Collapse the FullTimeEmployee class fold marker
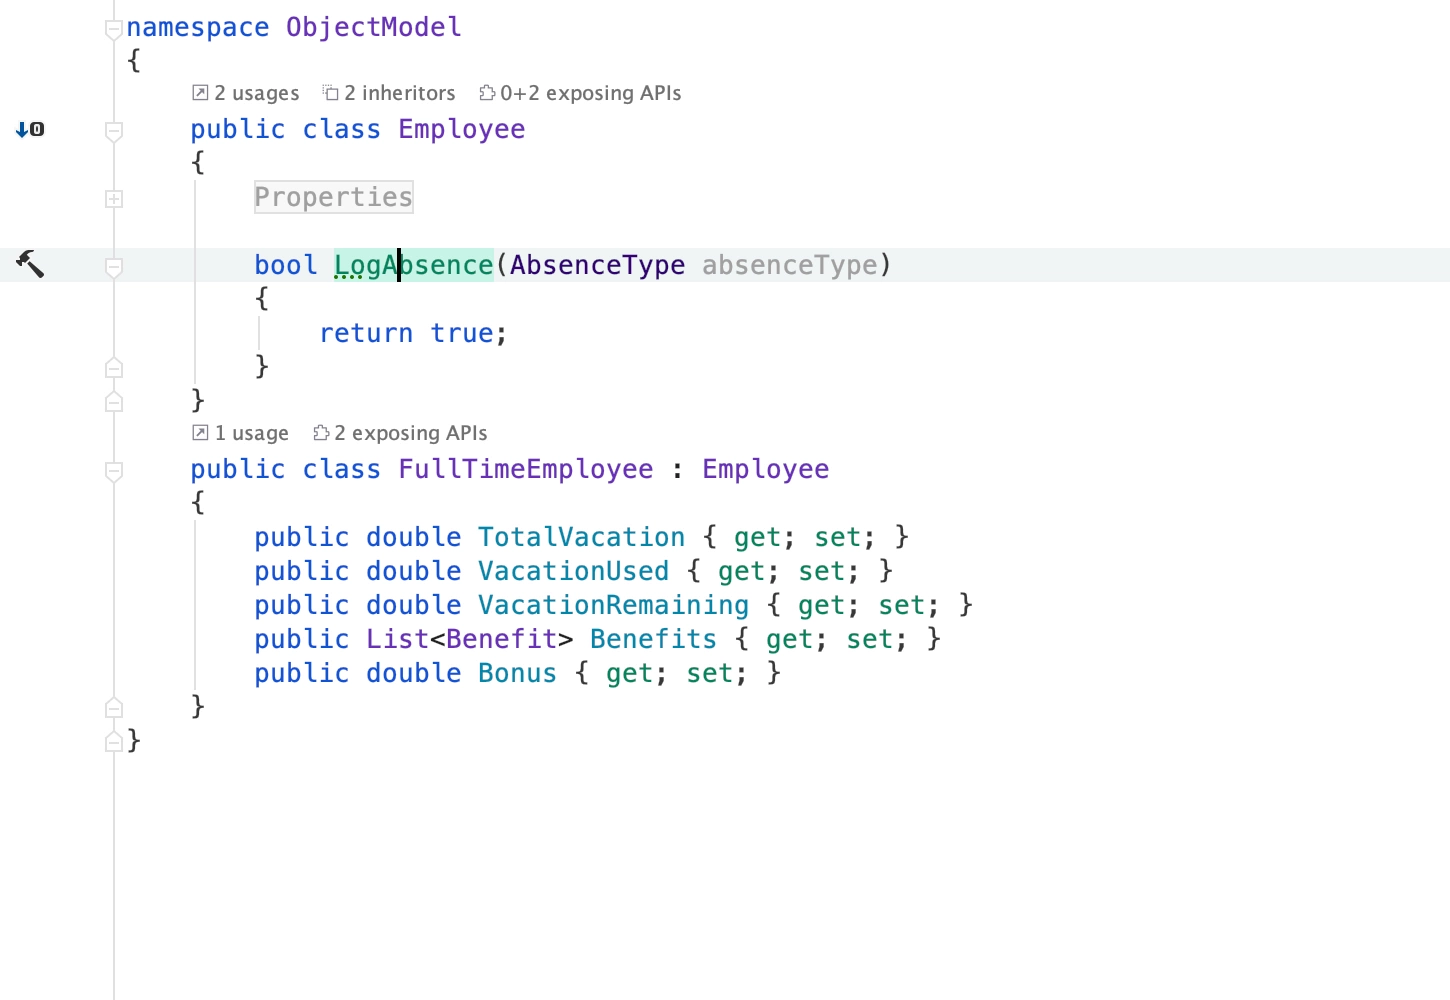 point(114,471)
